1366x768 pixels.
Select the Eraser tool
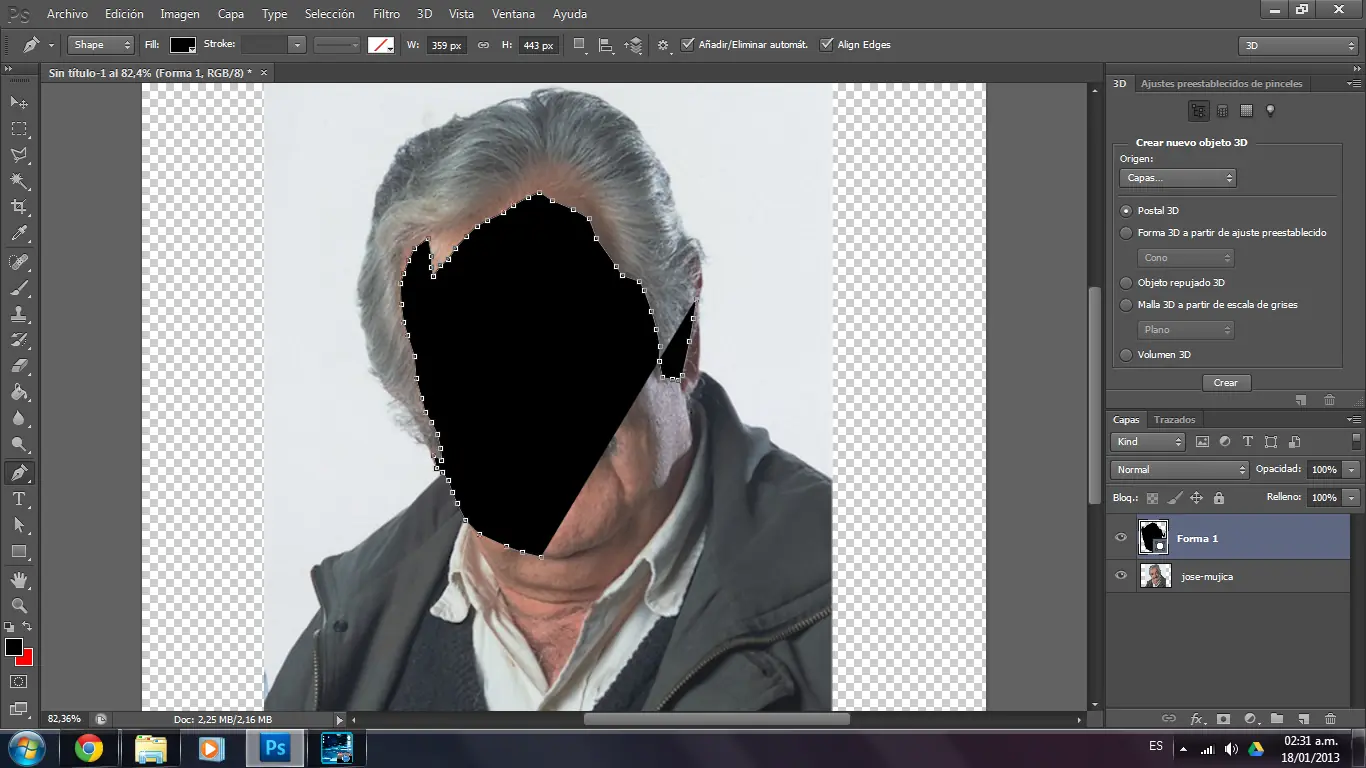19,366
